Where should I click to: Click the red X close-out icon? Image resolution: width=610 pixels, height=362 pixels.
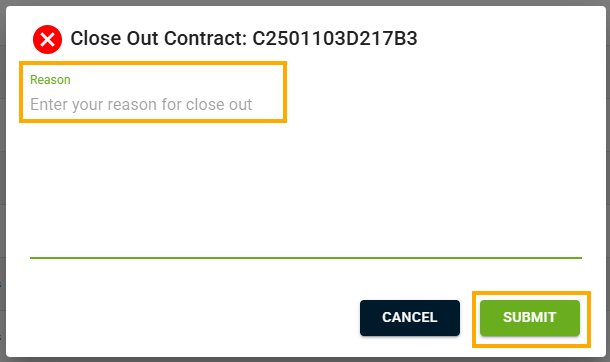(x=47, y=39)
